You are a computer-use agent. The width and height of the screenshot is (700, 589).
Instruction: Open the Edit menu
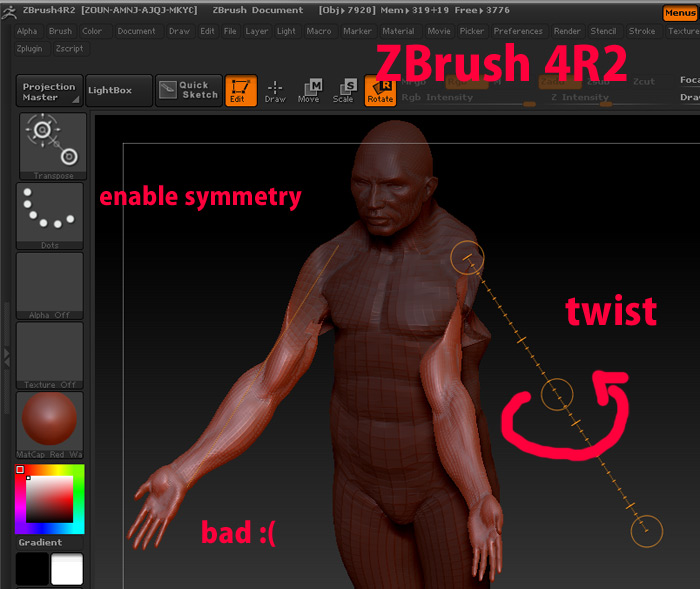point(207,31)
